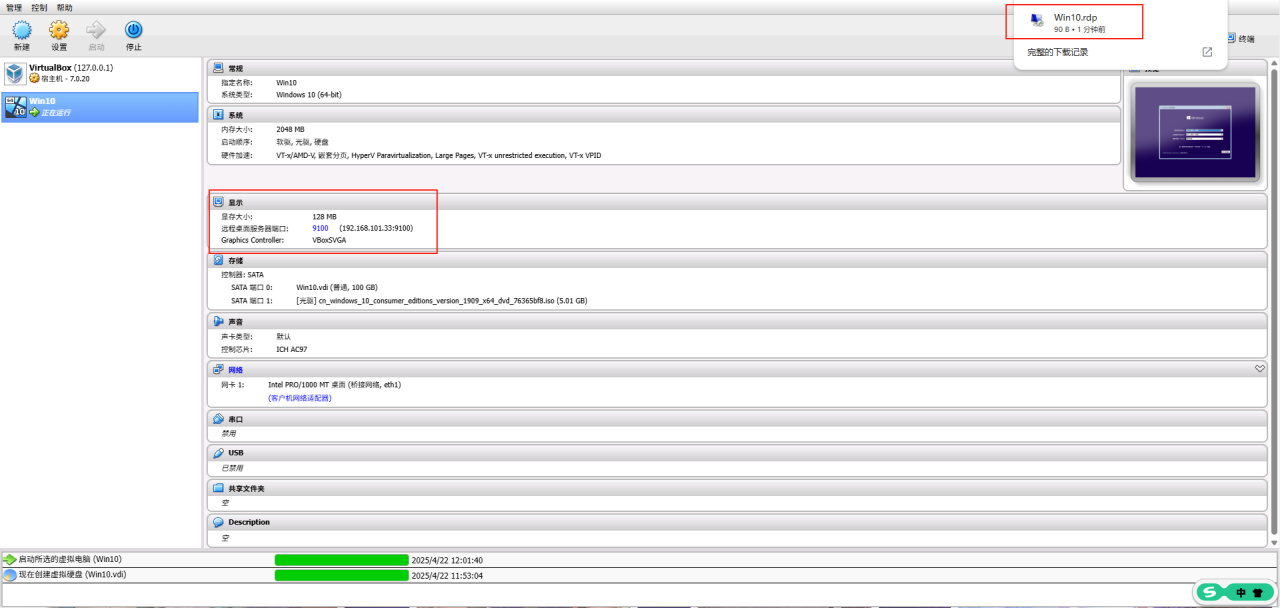The height and width of the screenshot is (608, 1280).
Task: Click the 网络 section header link
Action: pyautogui.click(x=235, y=370)
